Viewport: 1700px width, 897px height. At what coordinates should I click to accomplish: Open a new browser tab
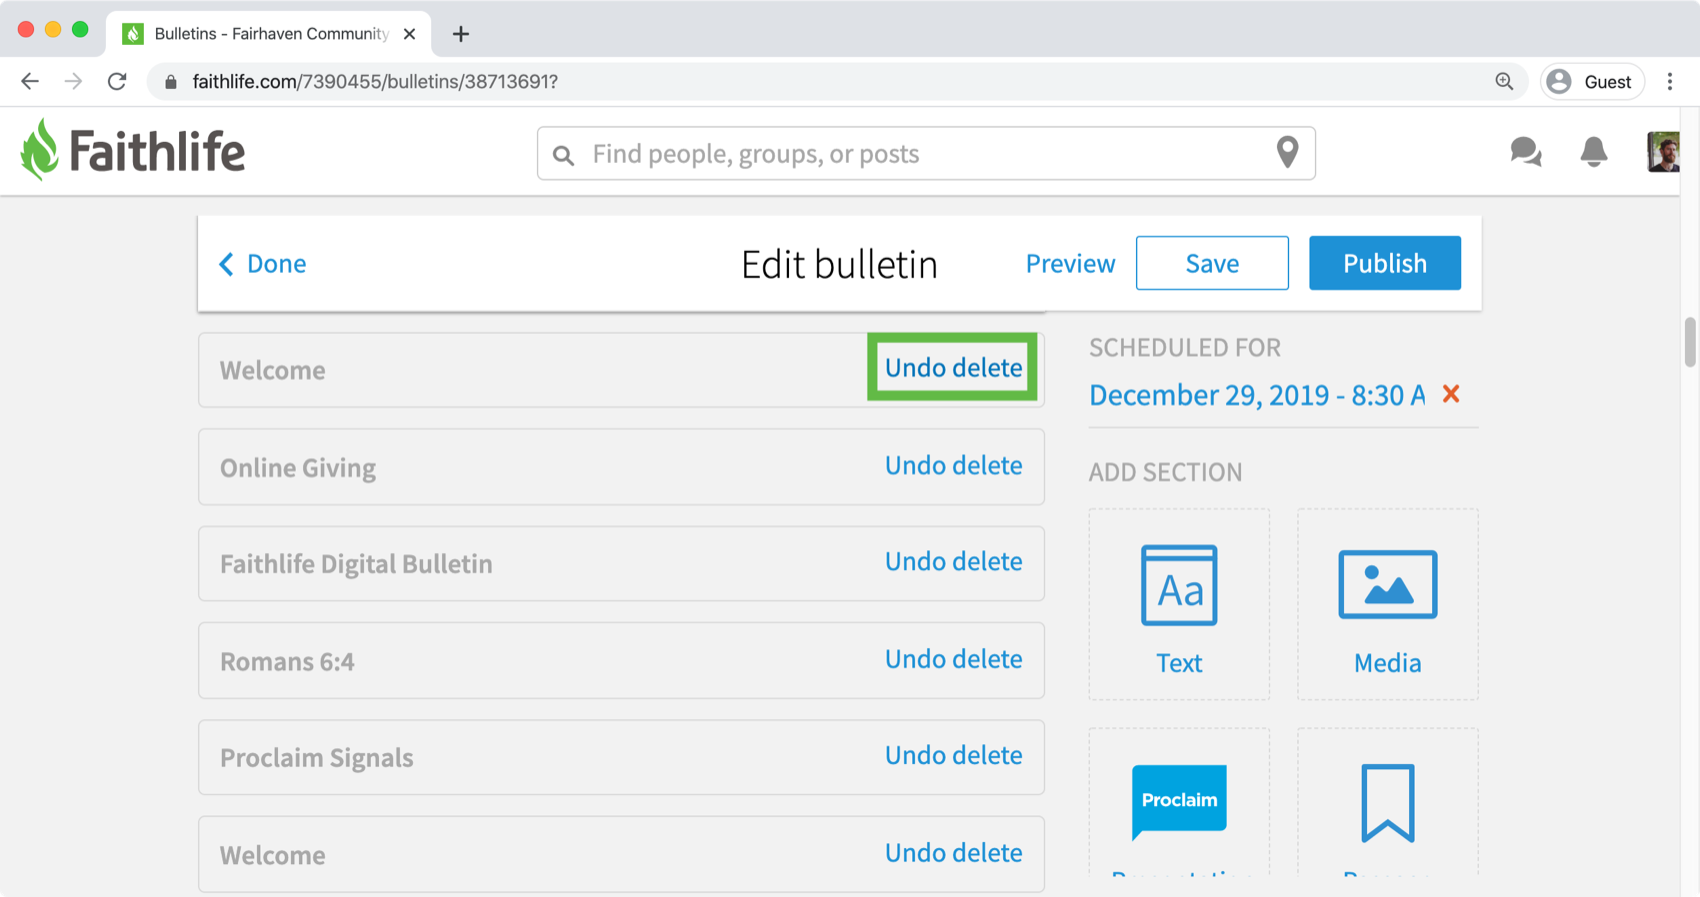(x=460, y=34)
